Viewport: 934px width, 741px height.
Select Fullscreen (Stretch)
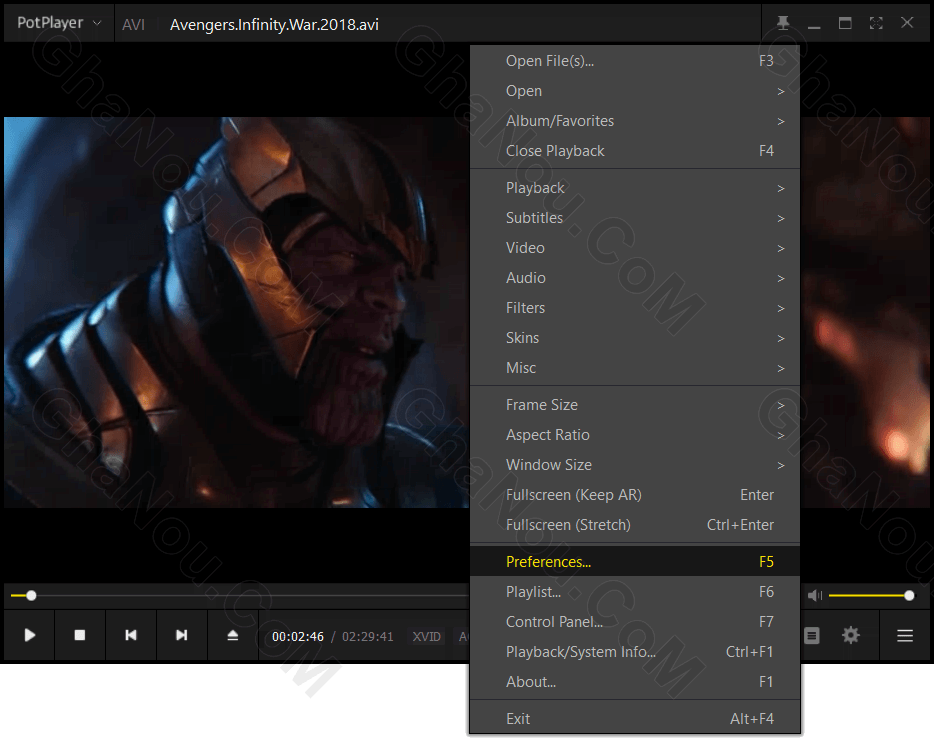tap(635, 525)
